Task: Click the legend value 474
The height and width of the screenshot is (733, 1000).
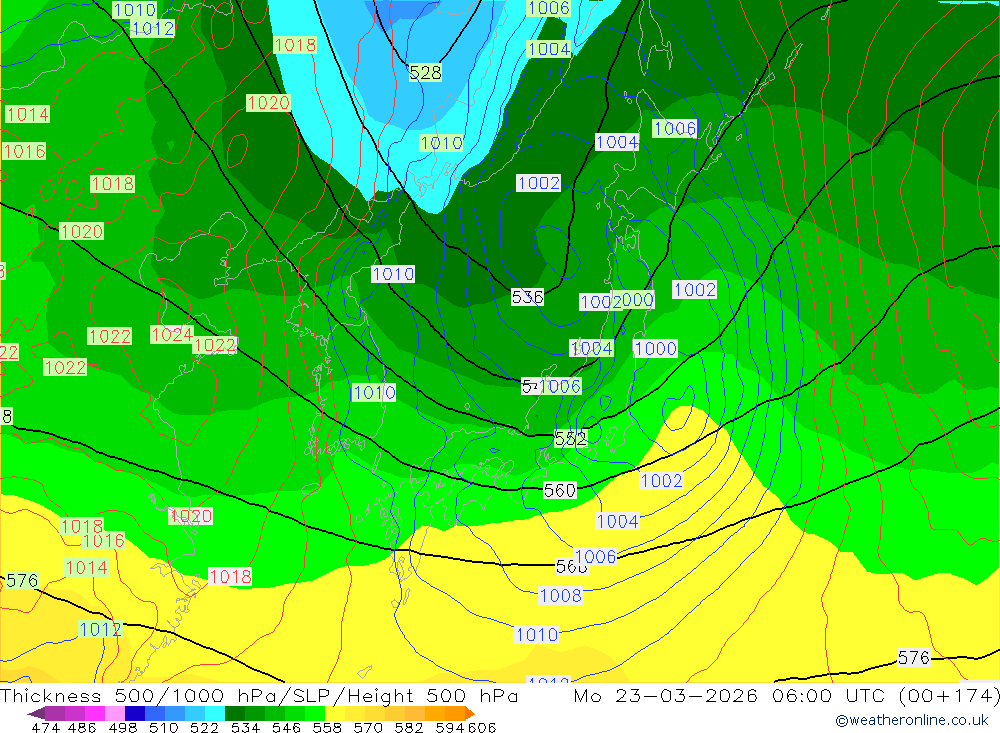Action: tap(45, 727)
